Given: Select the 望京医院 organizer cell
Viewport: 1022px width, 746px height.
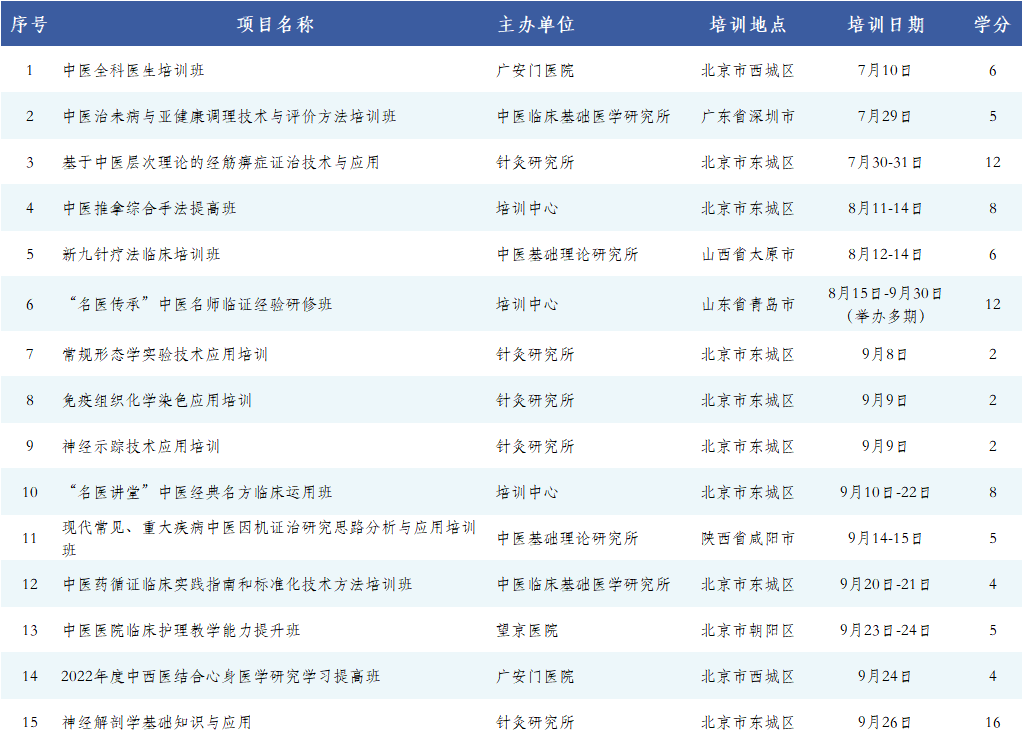Looking at the screenshot, I should [x=528, y=631].
